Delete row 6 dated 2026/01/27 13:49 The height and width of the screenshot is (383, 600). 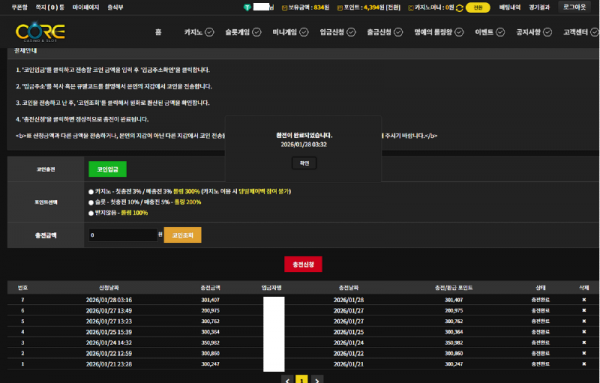[584, 311]
